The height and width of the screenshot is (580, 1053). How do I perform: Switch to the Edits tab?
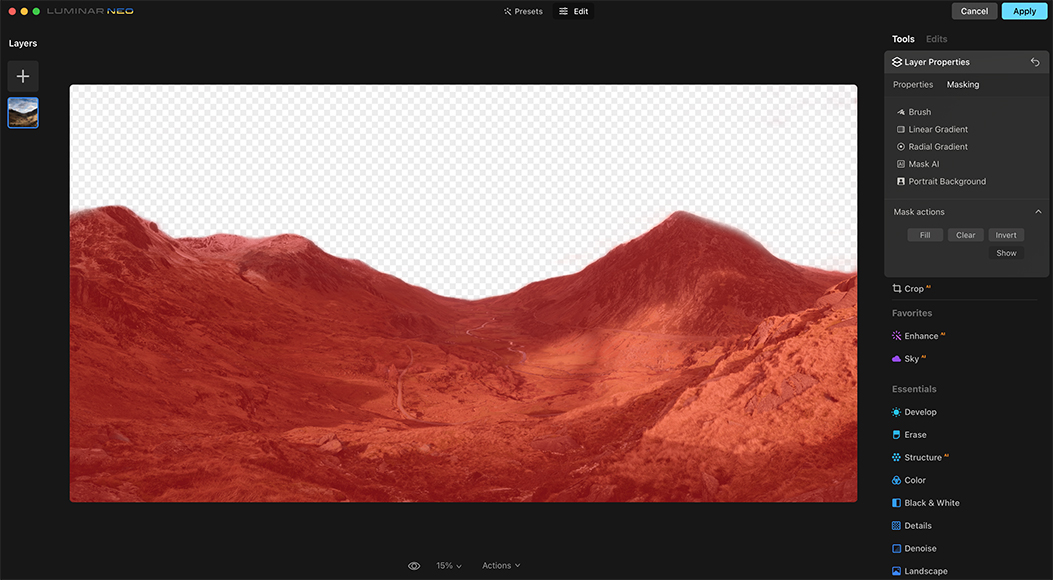coord(936,39)
